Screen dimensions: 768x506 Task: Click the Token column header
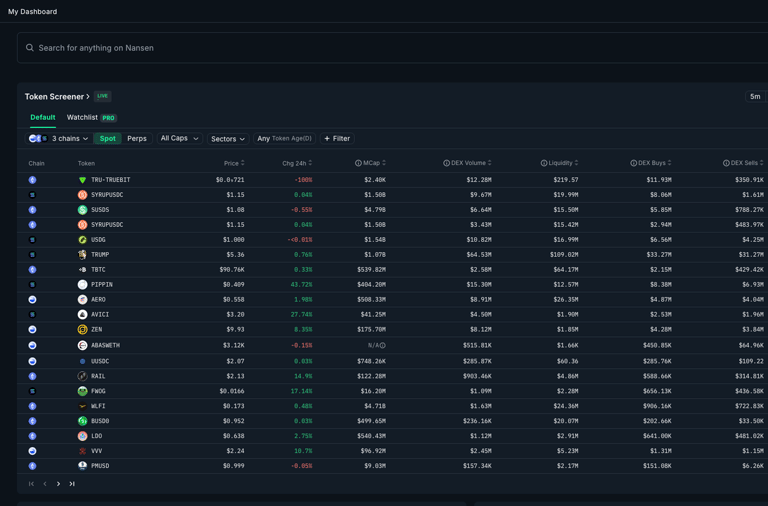(86, 164)
